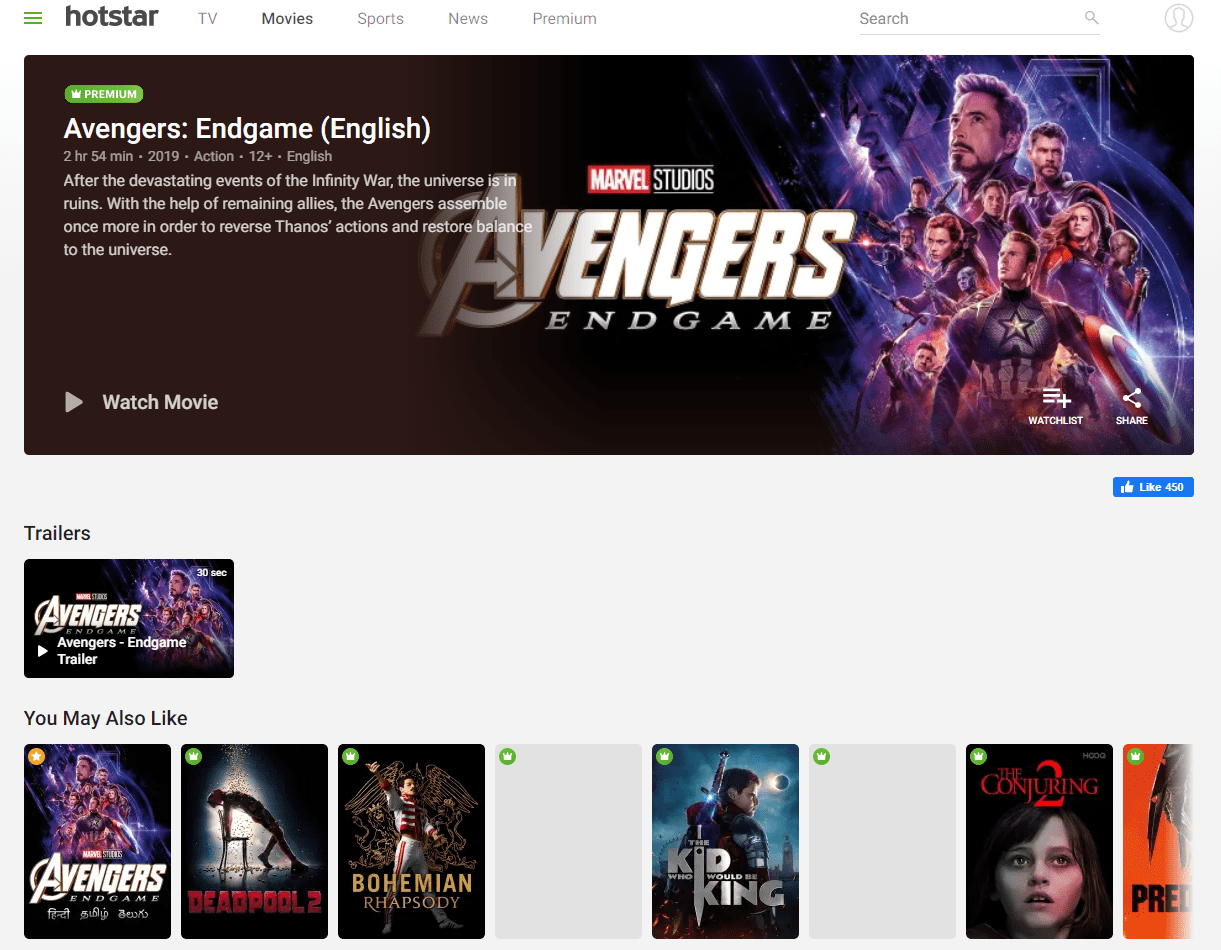Play the movie using the play triangle

point(74,402)
